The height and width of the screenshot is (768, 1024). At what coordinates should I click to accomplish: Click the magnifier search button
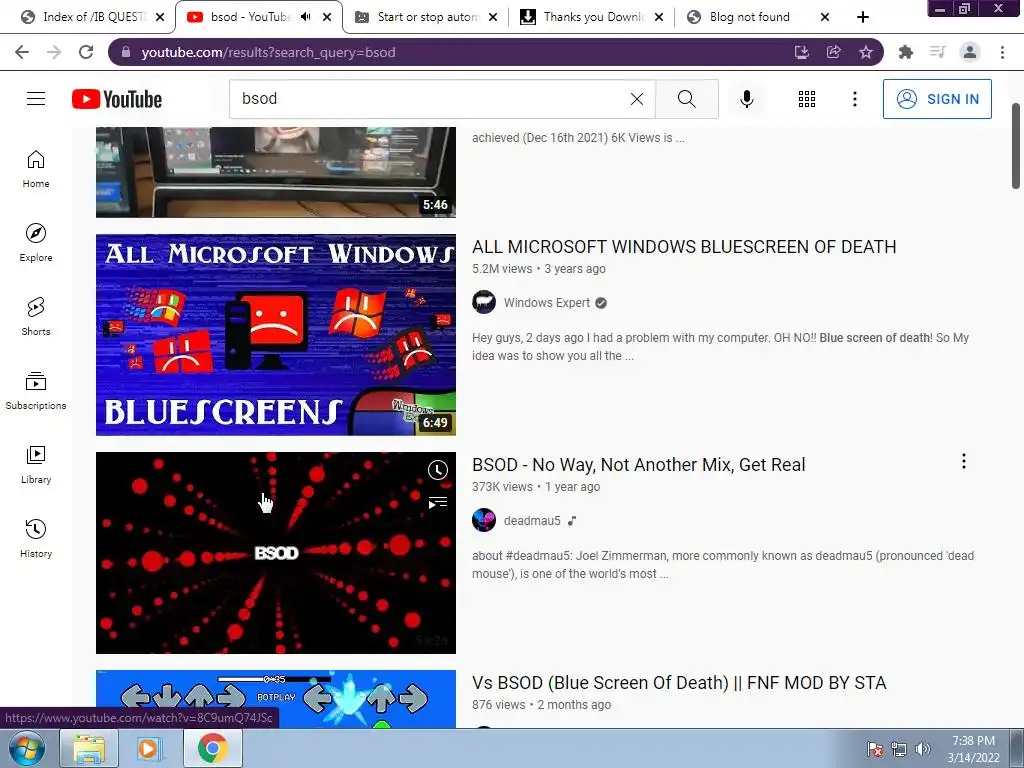[x=686, y=99]
